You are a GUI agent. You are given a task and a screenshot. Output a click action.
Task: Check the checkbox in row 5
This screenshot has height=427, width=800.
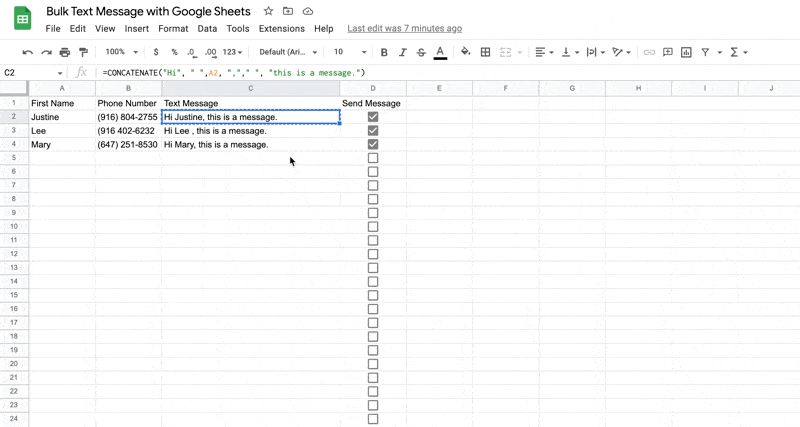tap(373, 158)
